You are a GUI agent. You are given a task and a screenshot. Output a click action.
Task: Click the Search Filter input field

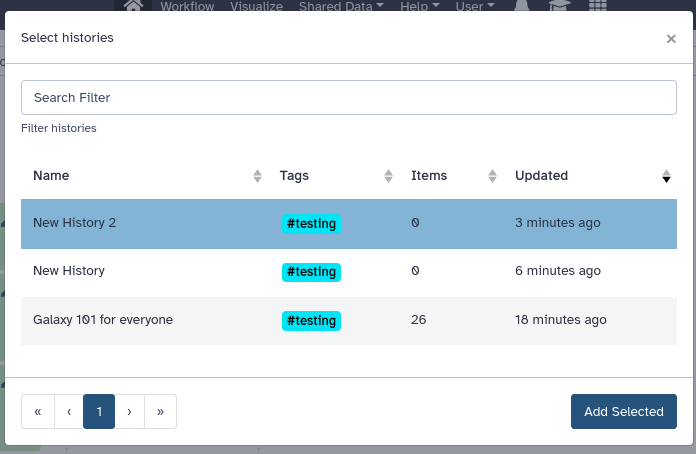[x=349, y=98]
